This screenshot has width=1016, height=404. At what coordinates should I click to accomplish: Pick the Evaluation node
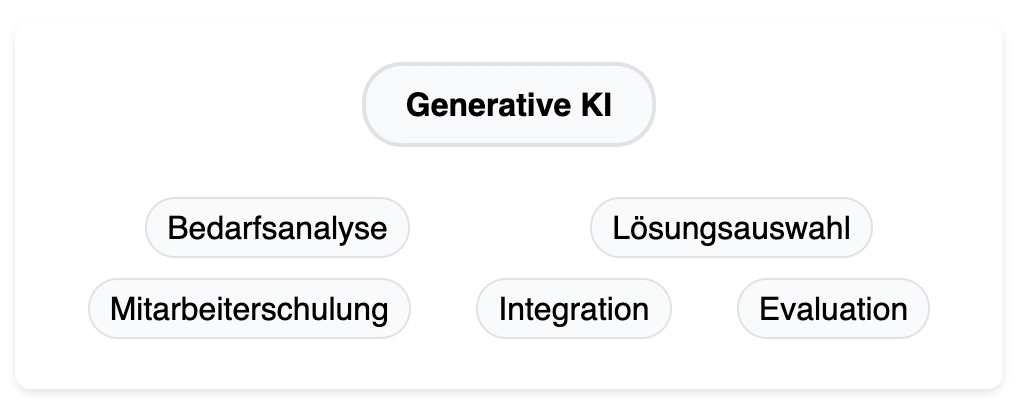(833, 309)
